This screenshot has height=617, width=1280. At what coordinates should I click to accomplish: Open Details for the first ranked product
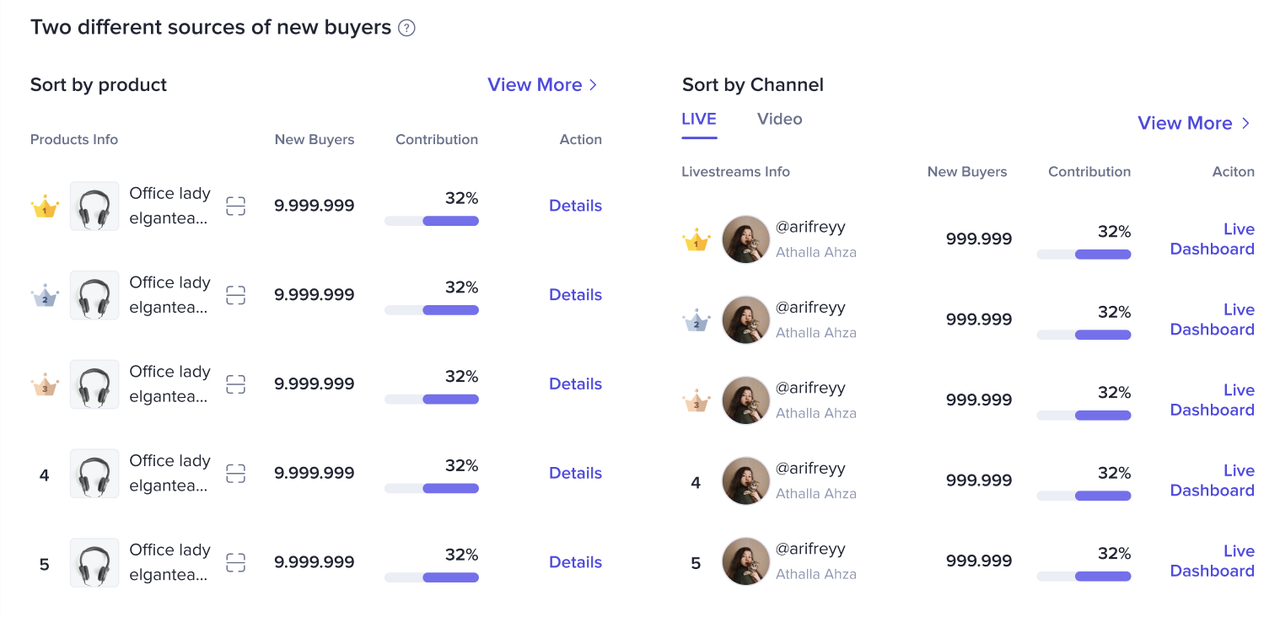(x=575, y=206)
